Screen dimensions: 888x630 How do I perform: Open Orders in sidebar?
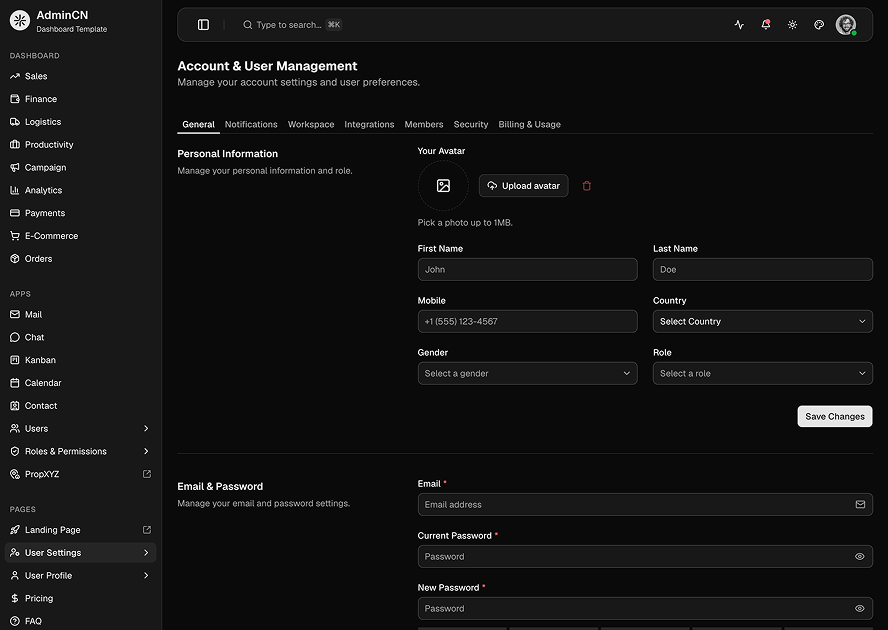pos(80,258)
